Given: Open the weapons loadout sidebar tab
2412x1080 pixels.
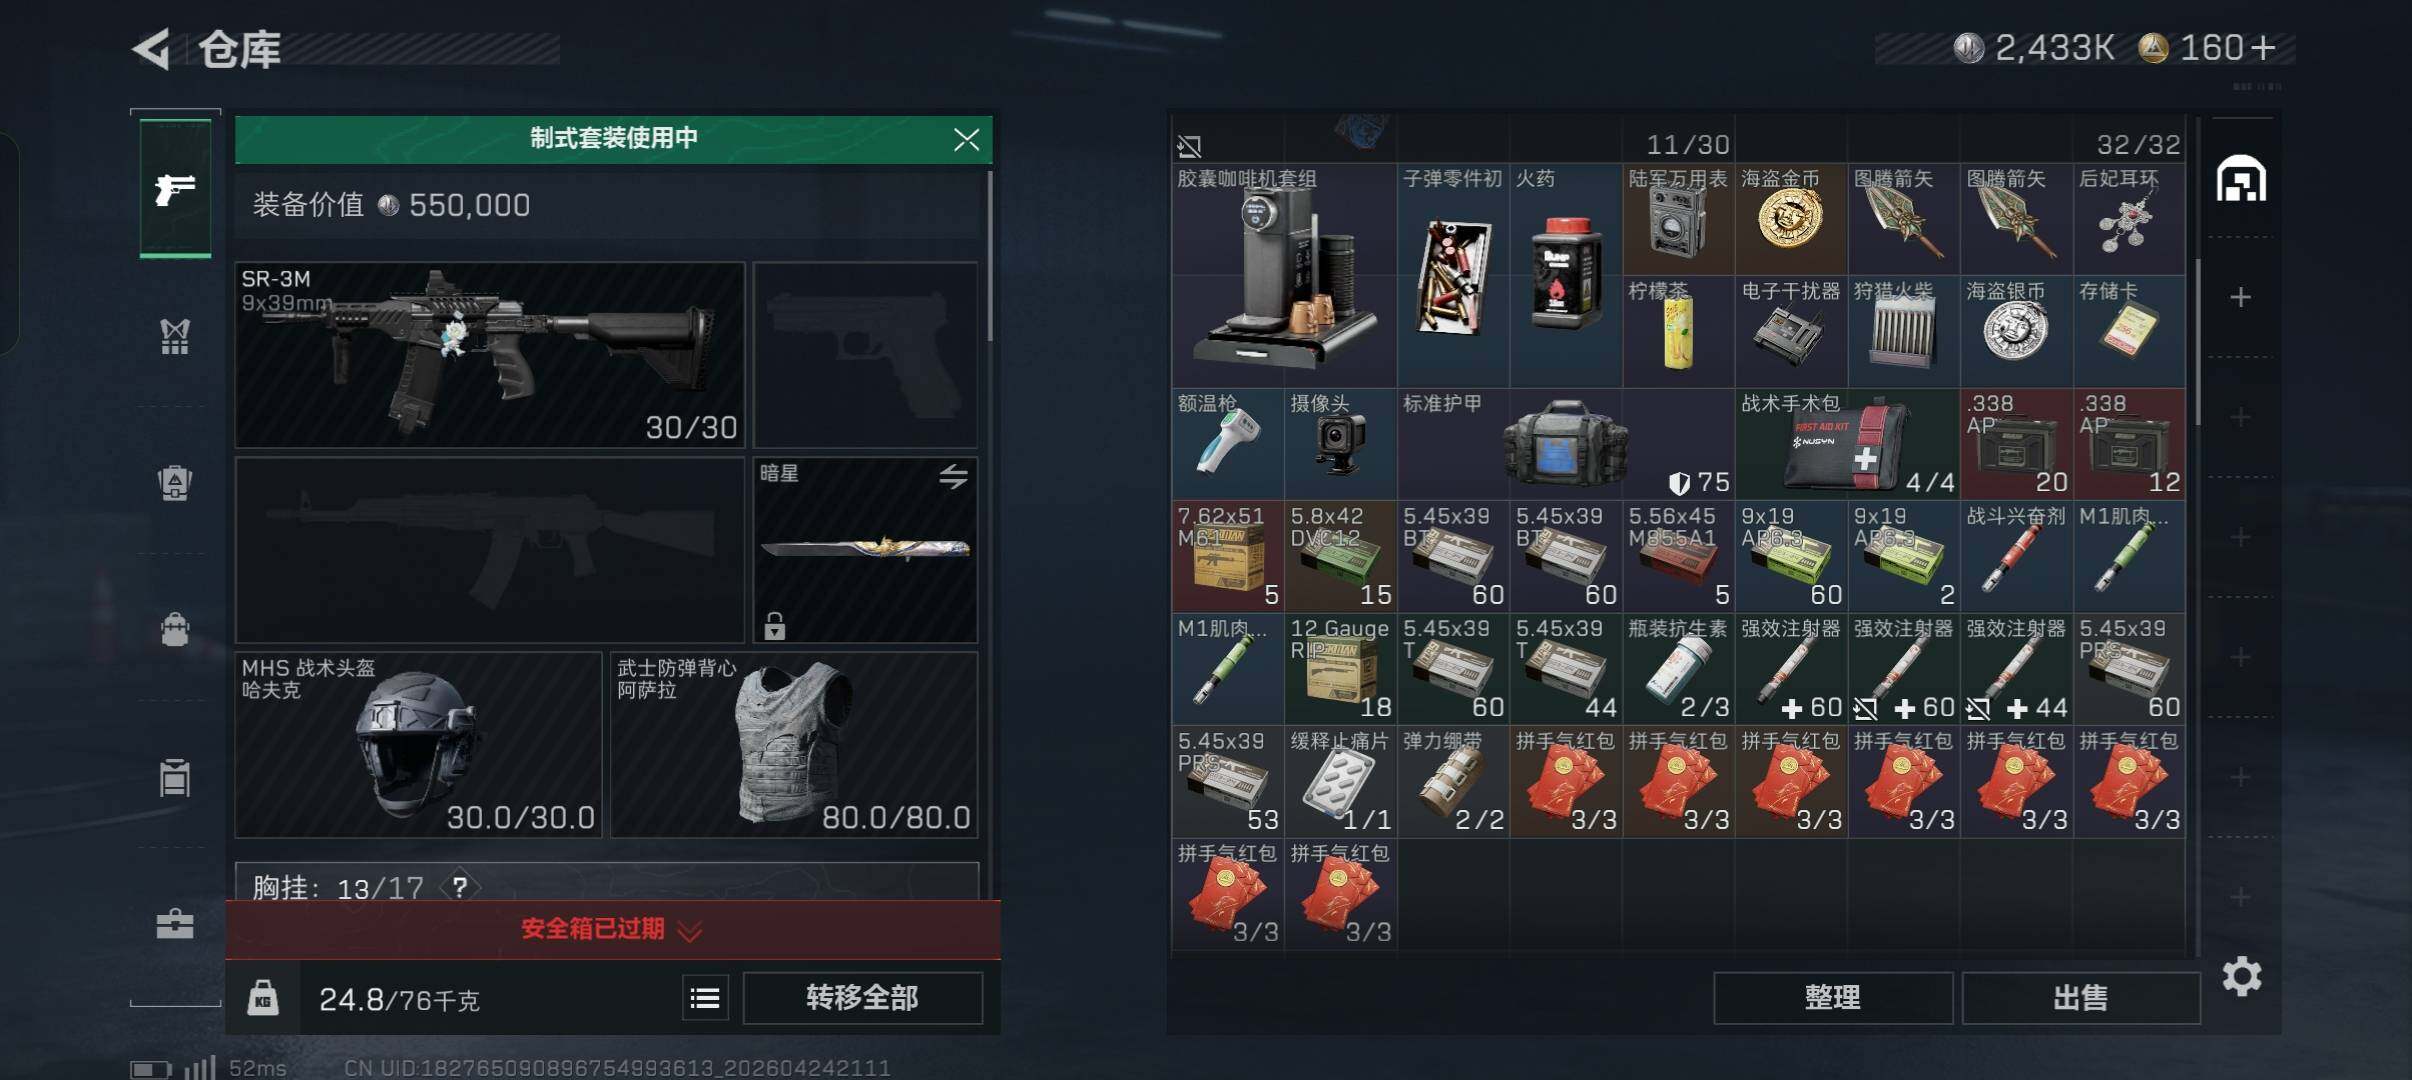Looking at the screenshot, I should coord(175,188).
